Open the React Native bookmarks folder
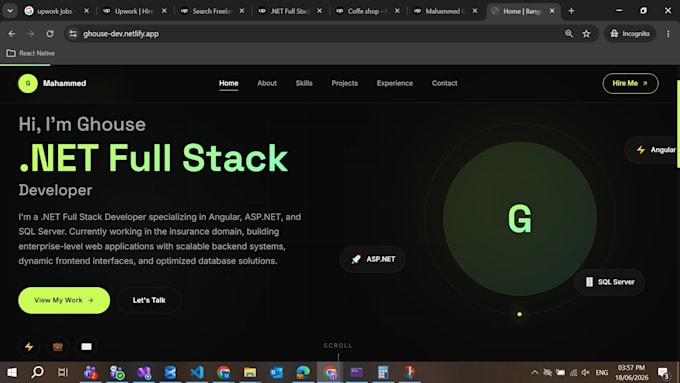Screen dimensions: 680x383 tap(30, 53)
